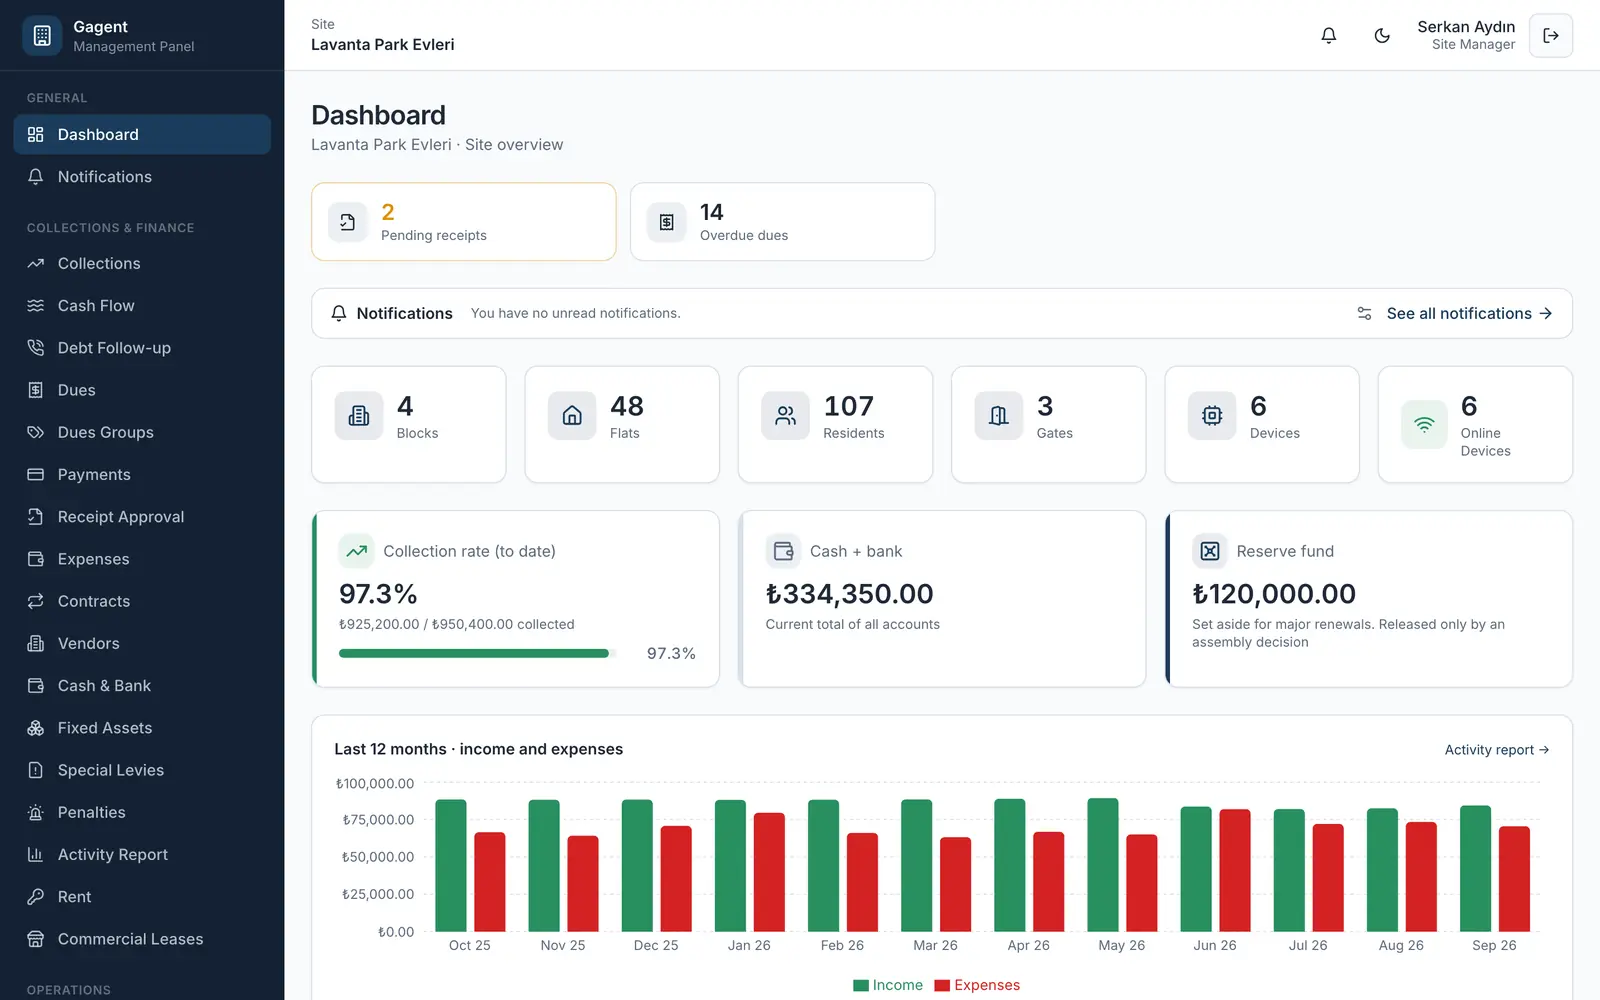
Task: Click the Reserve fund vault icon
Action: (1209, 551)
